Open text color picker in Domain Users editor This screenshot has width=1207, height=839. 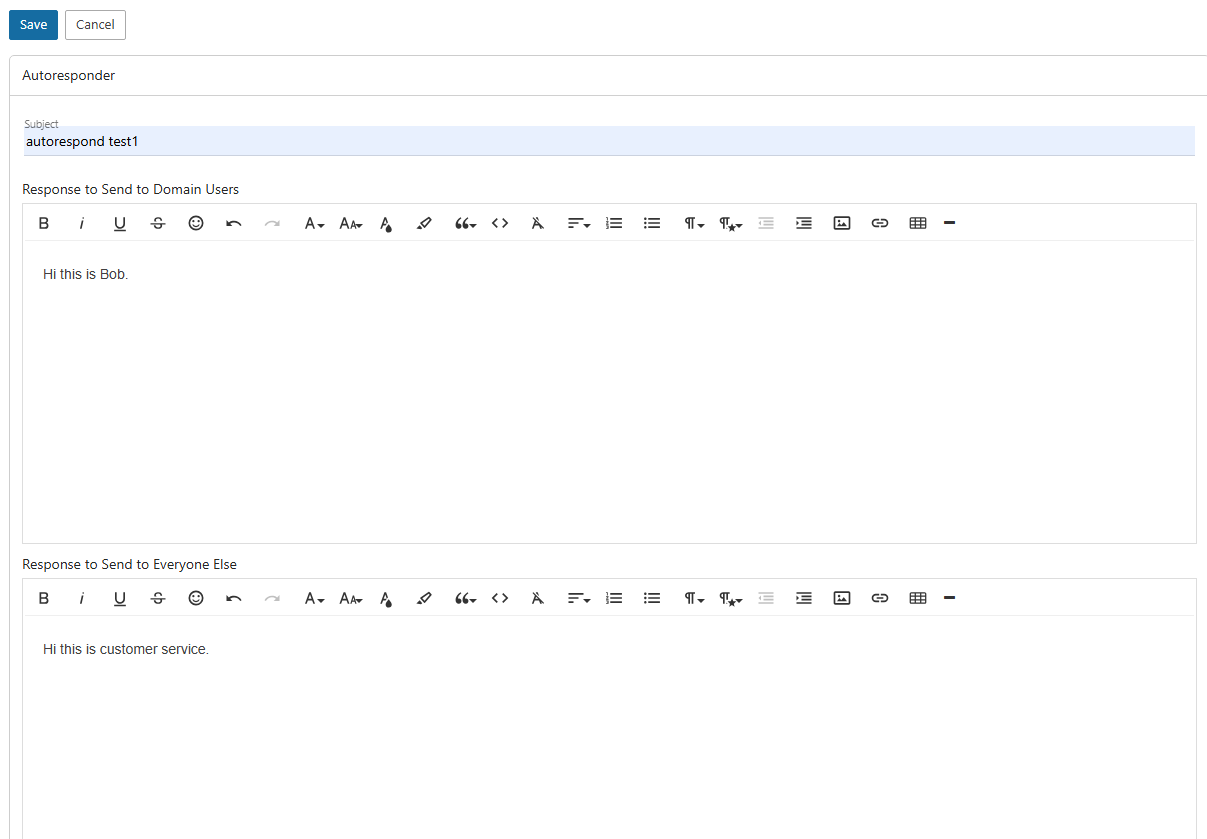pos(386,223)
